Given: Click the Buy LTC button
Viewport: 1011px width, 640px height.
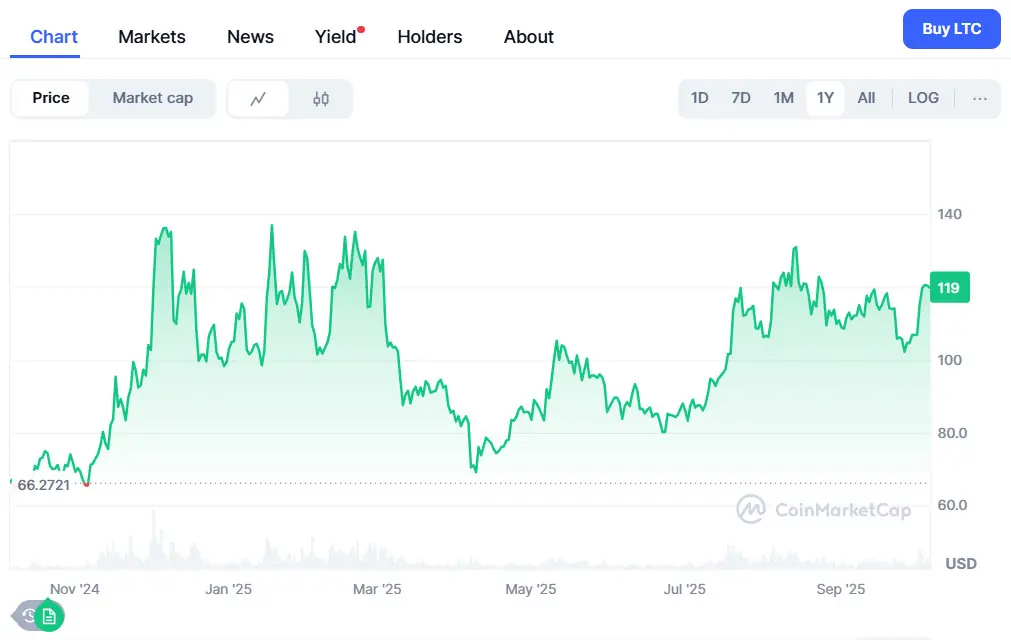Looking at the screenshot, I should (951, 29).
